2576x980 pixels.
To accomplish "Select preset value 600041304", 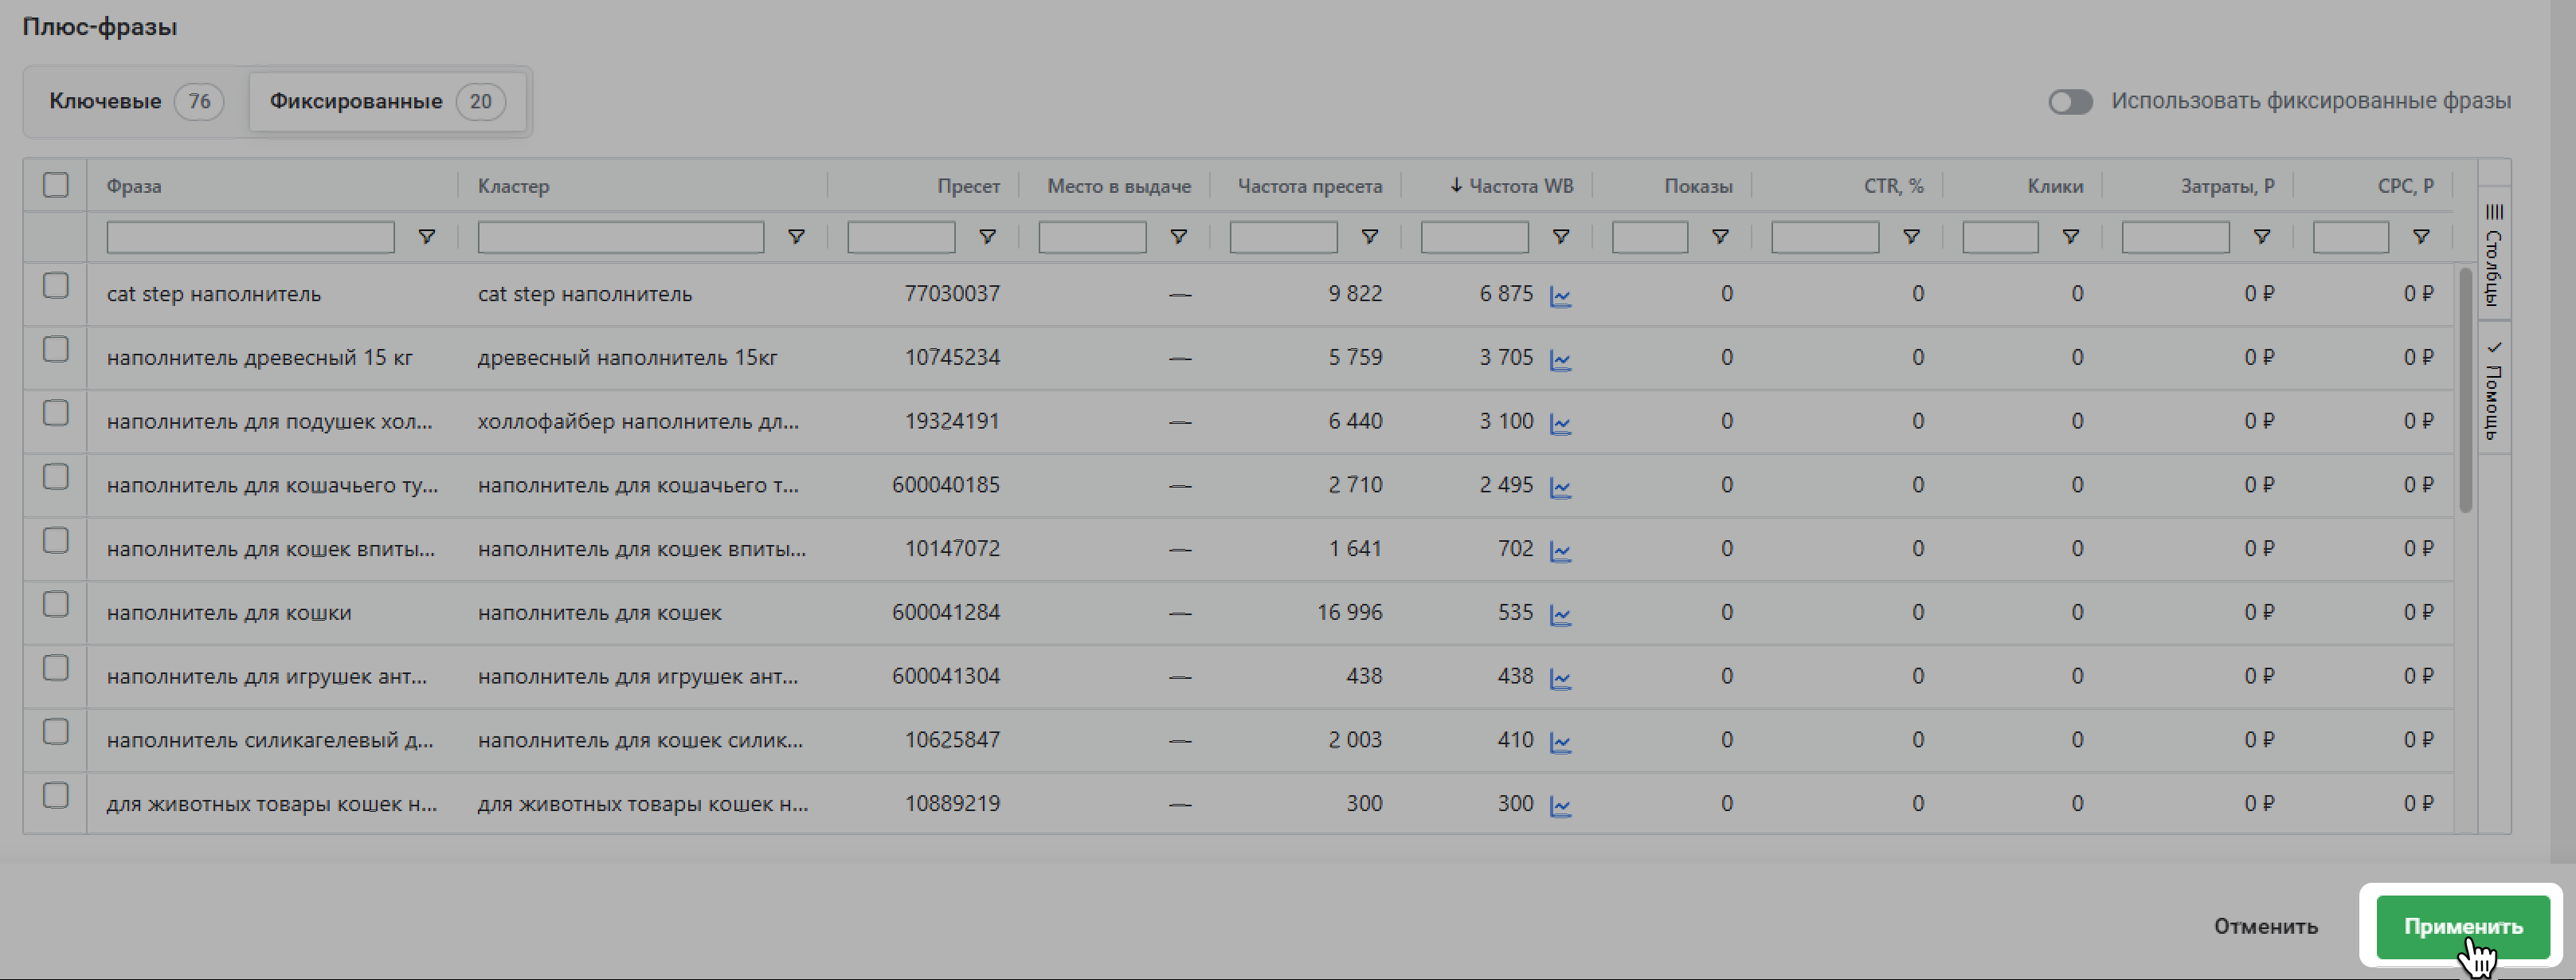I will pos(946,676).
